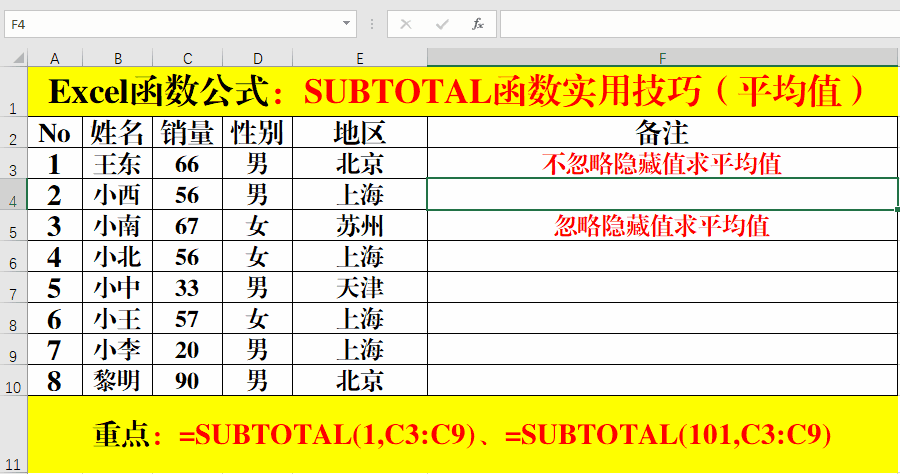
Task: Click name cell '王东'
Action: pyautogui.click(x=118, y=164)
